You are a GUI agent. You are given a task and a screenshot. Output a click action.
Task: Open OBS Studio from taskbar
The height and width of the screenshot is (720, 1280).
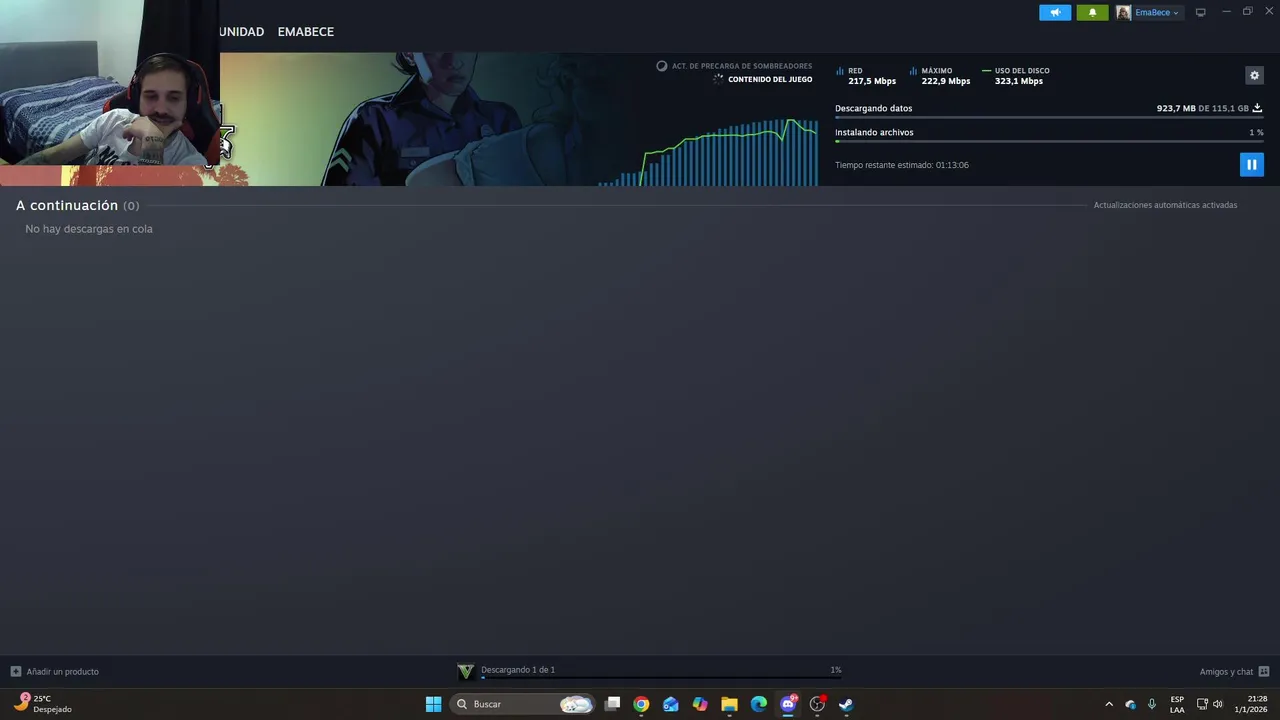click(x=817, y=704)
